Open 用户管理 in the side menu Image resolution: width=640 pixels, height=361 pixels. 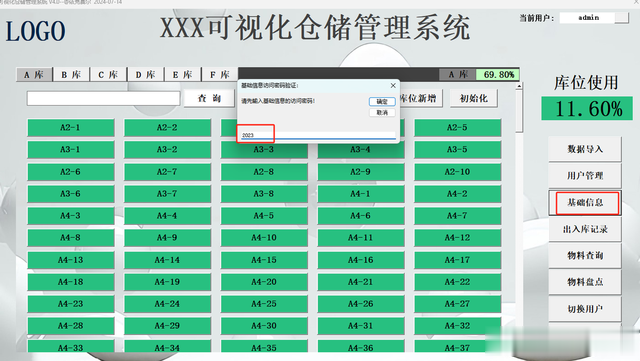(584, 176)
